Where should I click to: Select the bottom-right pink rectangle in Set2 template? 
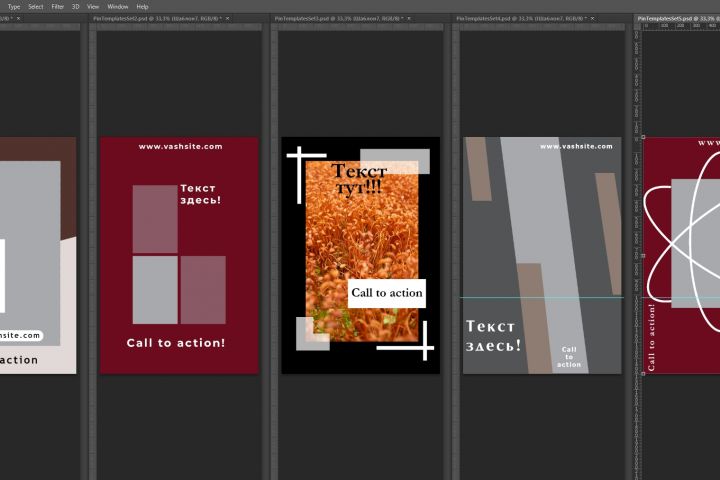click(203, 290)
